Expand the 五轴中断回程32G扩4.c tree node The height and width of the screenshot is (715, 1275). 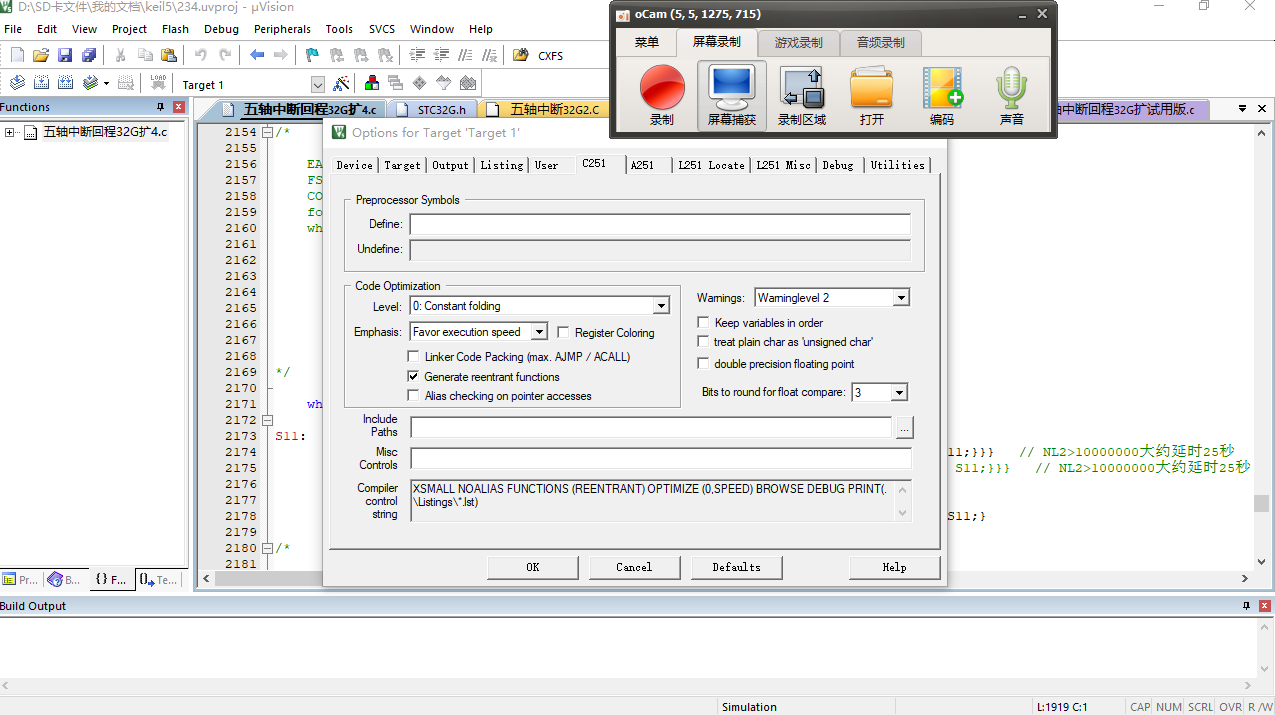10,132
